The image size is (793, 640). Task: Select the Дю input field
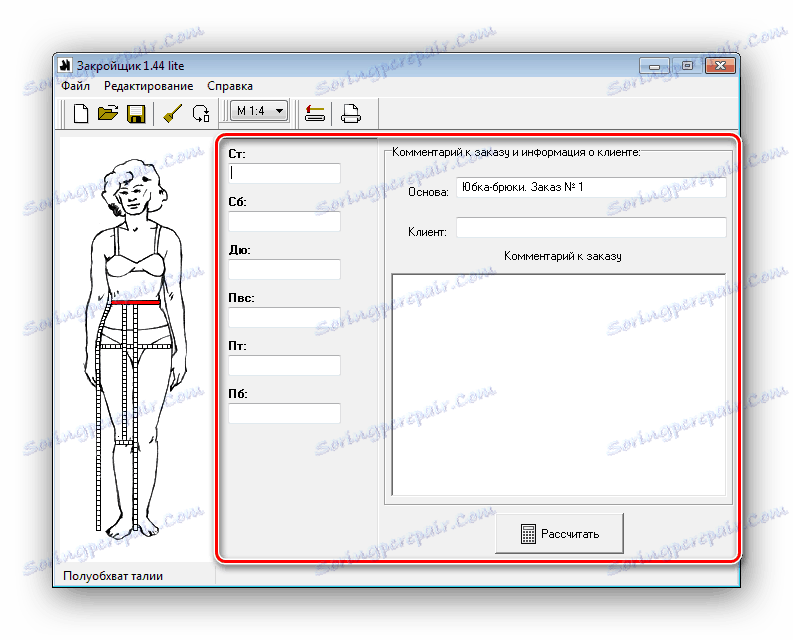(284, 269)
